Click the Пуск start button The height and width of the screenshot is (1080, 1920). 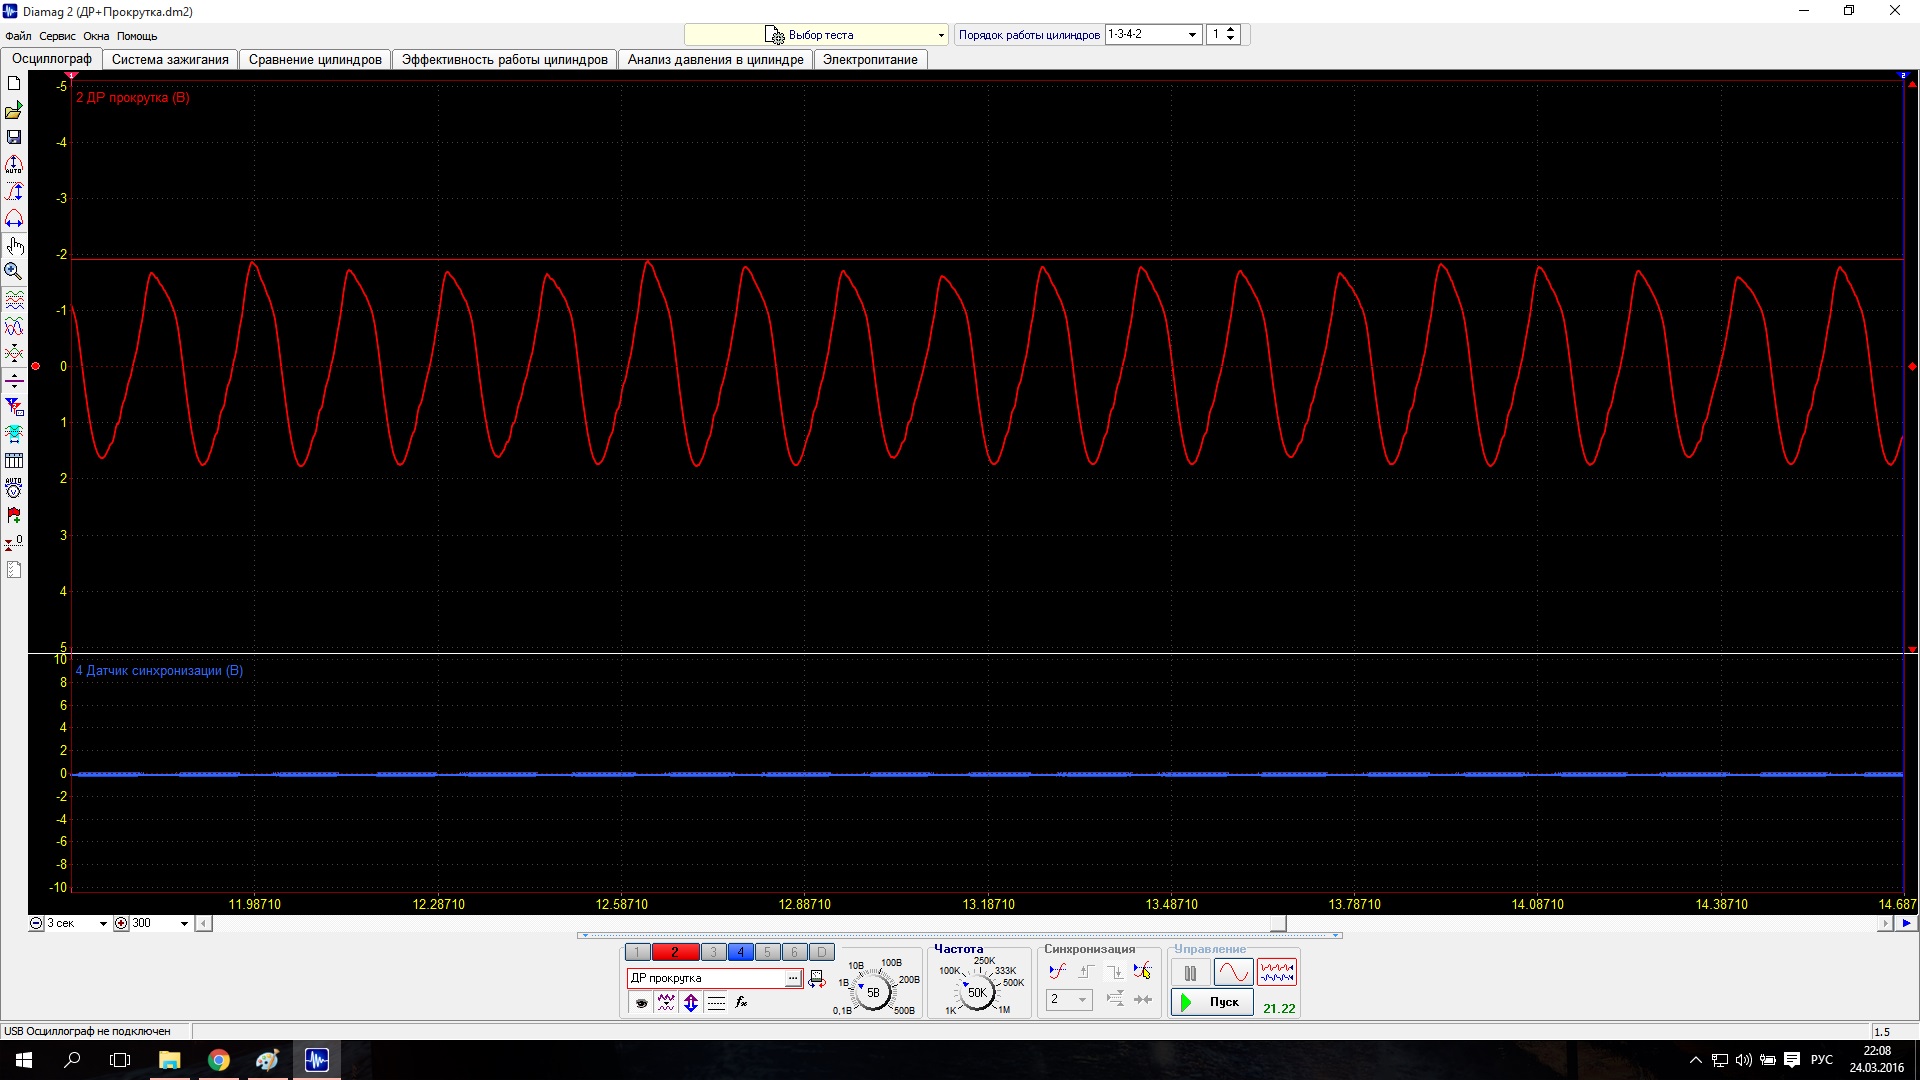pos(1212,1002)
